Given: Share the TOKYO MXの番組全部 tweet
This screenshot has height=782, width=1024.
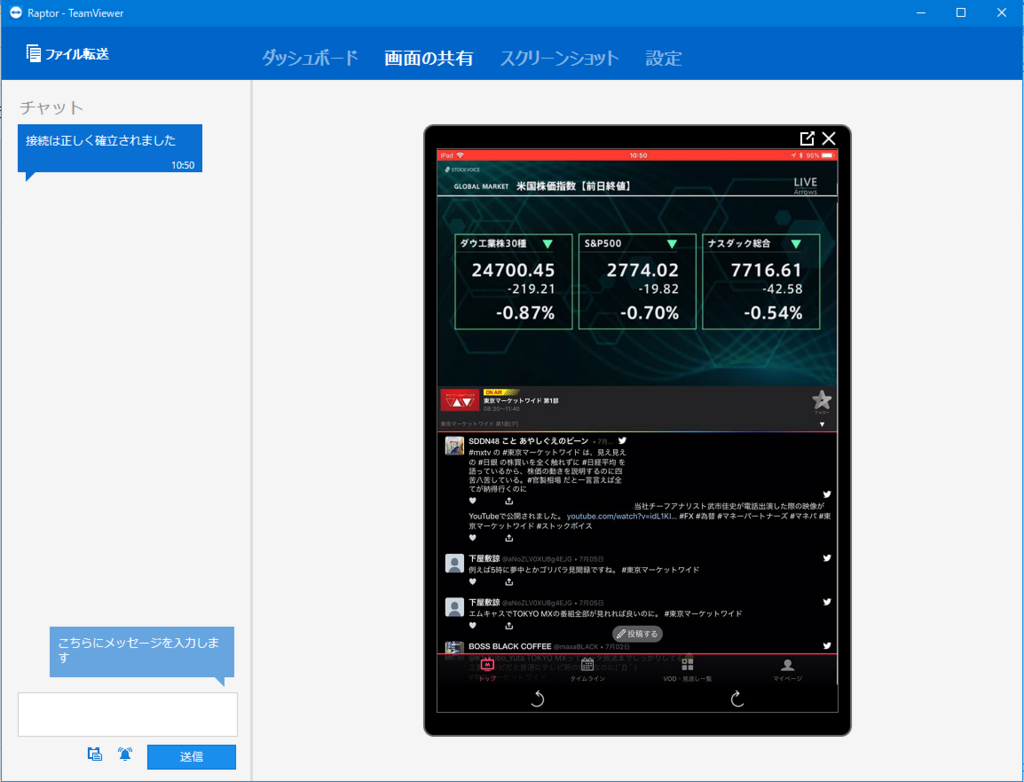Looking at the screenshot, I should point(509,626).
